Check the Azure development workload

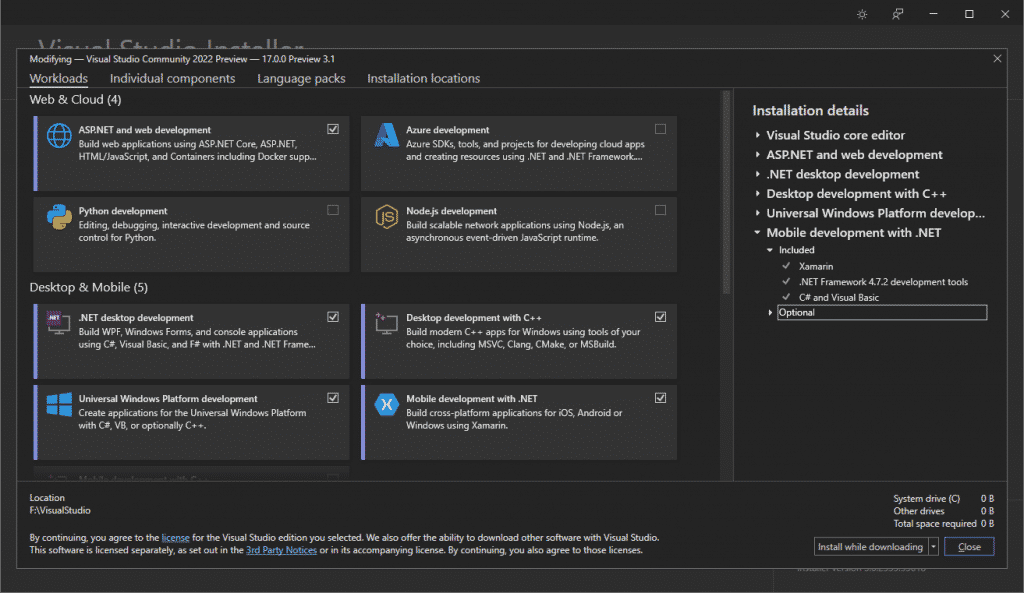660,129
